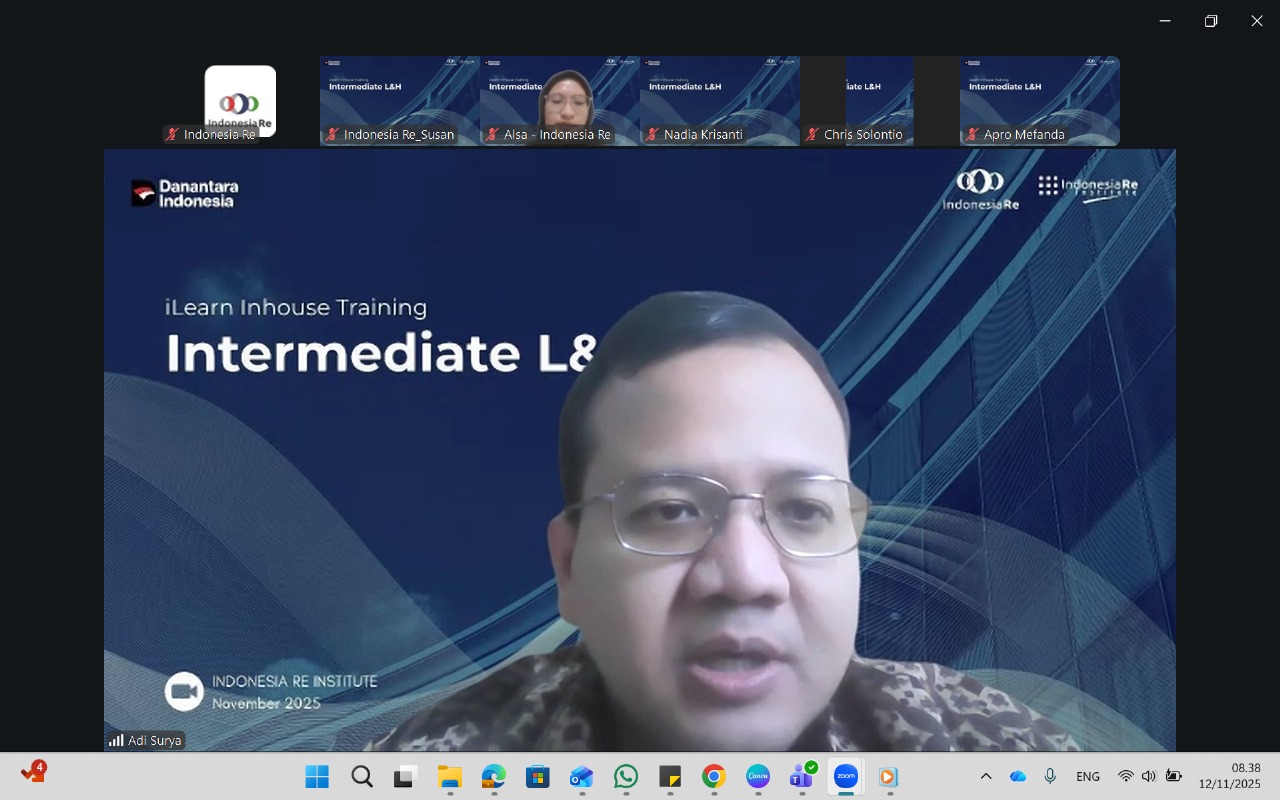Switch to Microsoft Teams in taskbar
This screenshot has width=1280, height=800.
(802, 777)
